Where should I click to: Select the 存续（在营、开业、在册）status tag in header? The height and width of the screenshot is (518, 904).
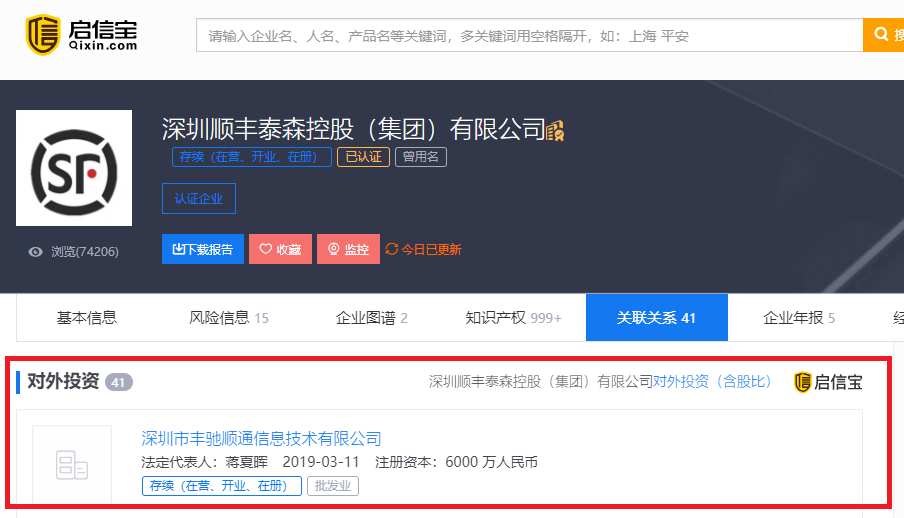click(x=251, y=157)
